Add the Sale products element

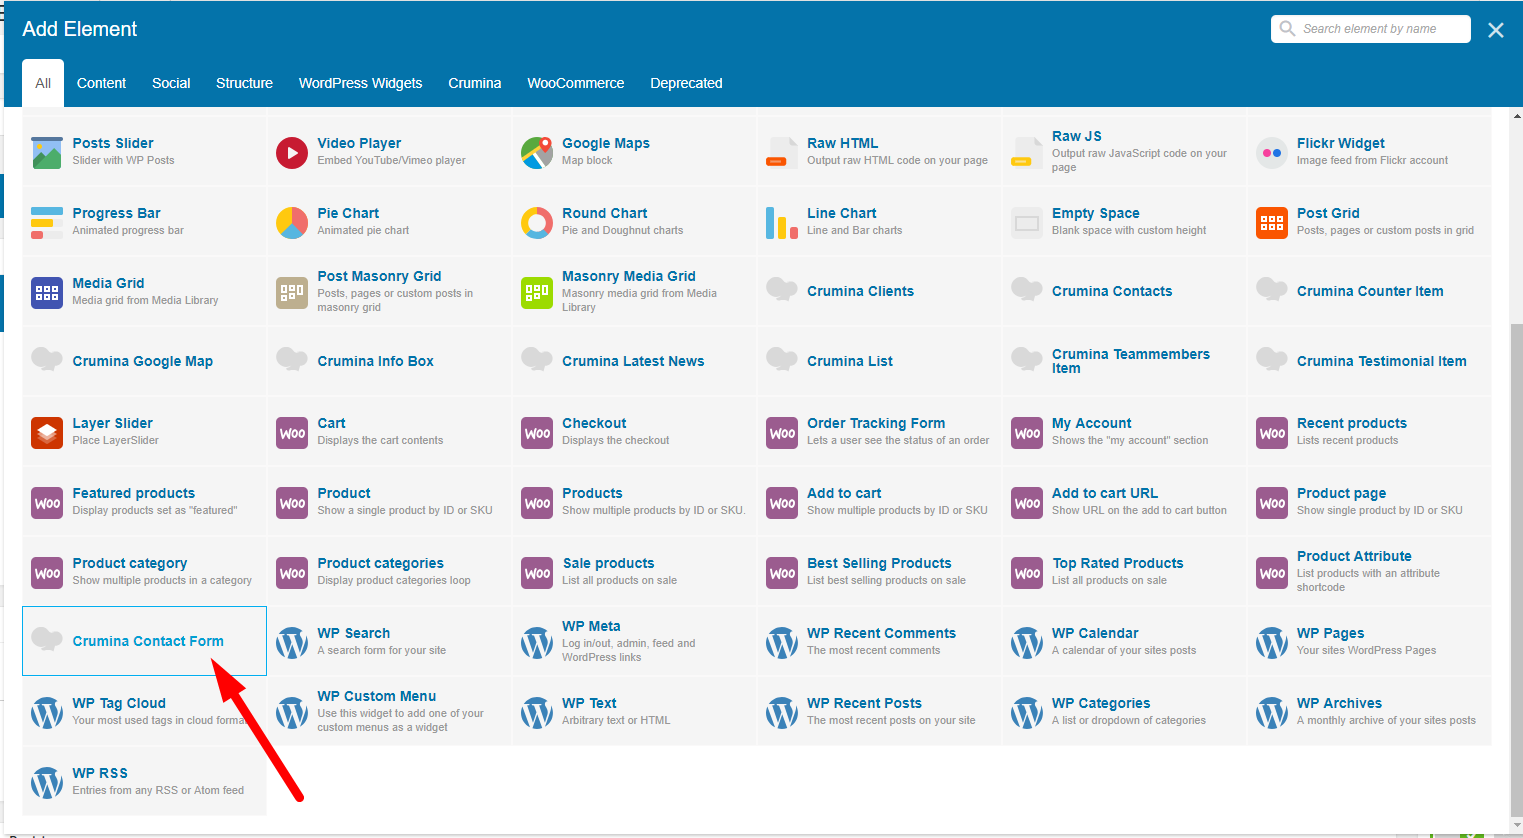[634, 571]
